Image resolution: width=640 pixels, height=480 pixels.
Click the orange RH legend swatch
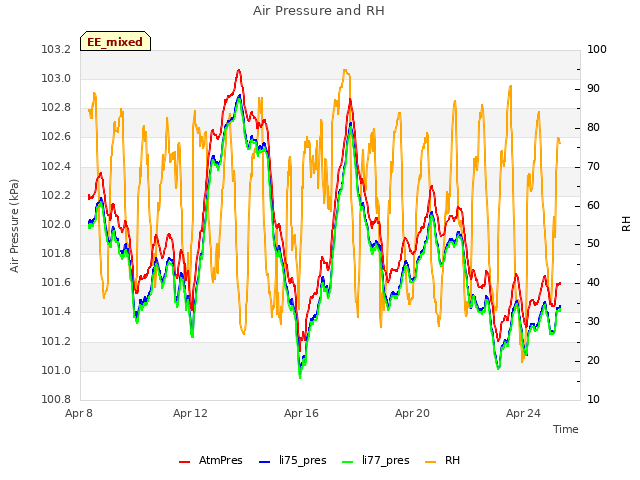(x=431, y=462)
